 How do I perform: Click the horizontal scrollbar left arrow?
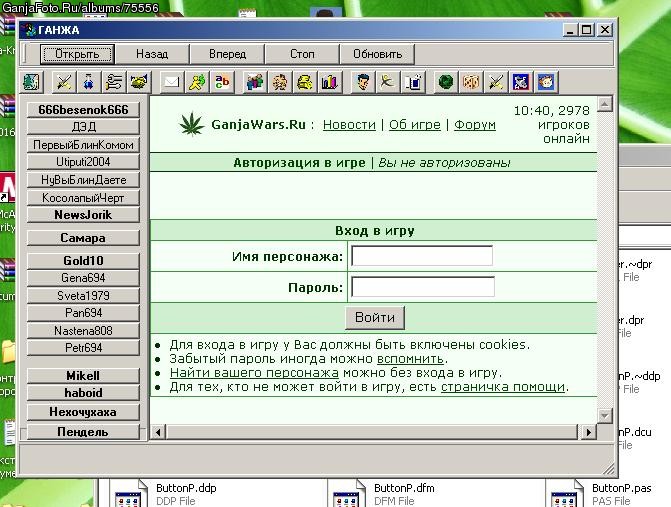(158, 432)
